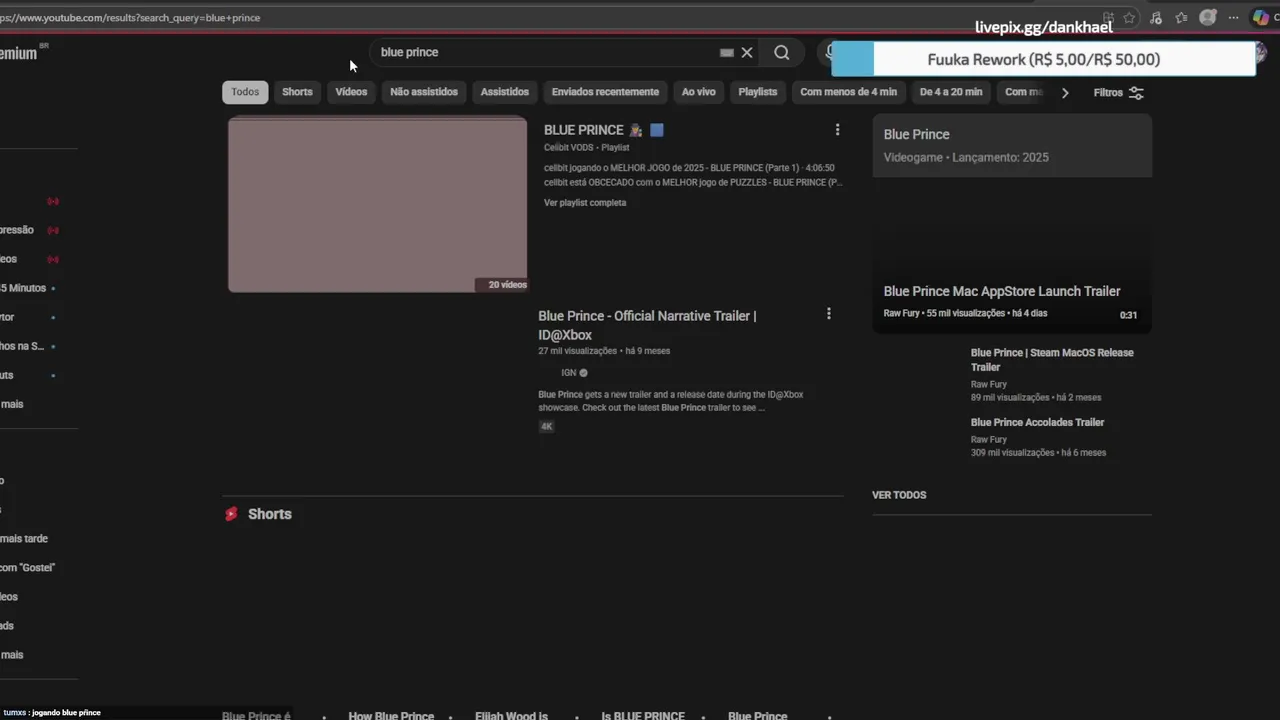Click the red Shorts section icon
The image size is (1280, 720).
click(x=231, y=514)
